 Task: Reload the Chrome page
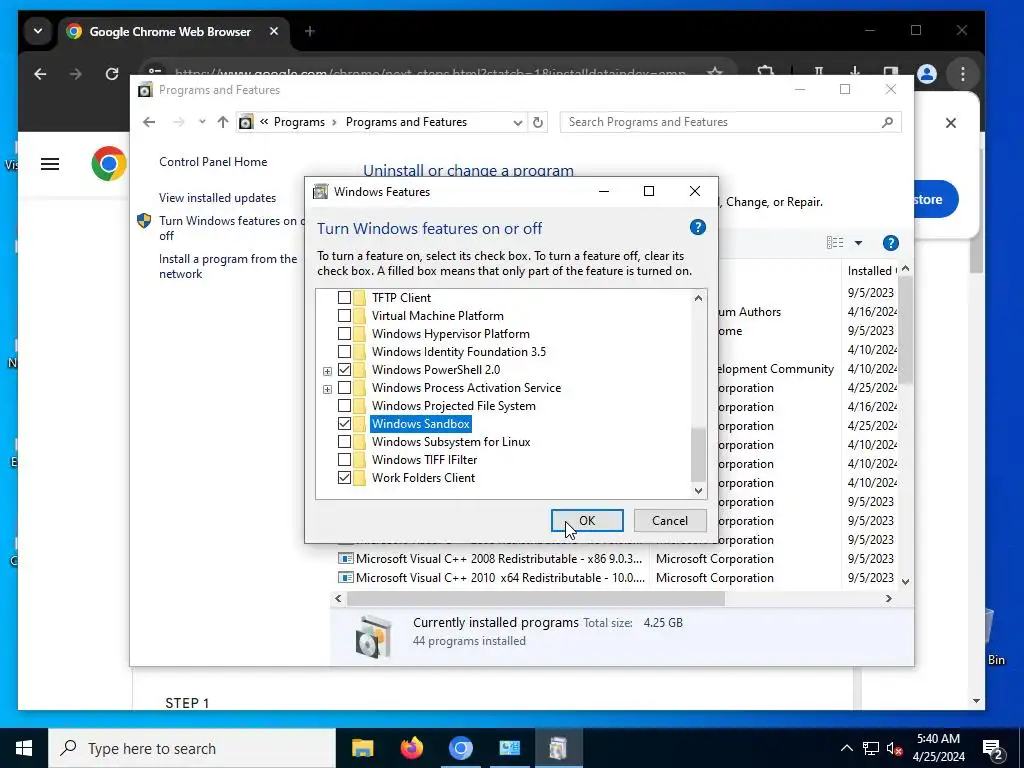click(112, 74)
